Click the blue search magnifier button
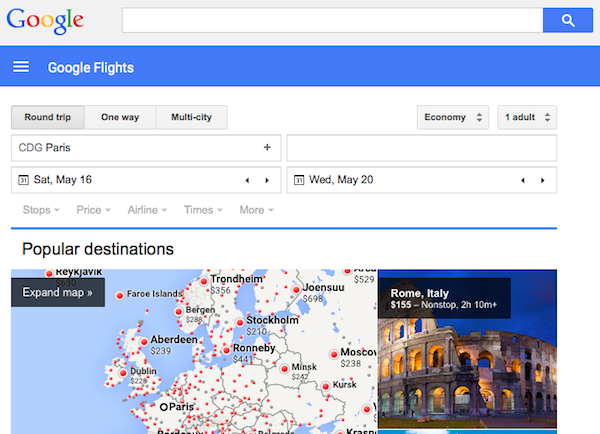Screen dimensions: 600x434 click(568, 20)
